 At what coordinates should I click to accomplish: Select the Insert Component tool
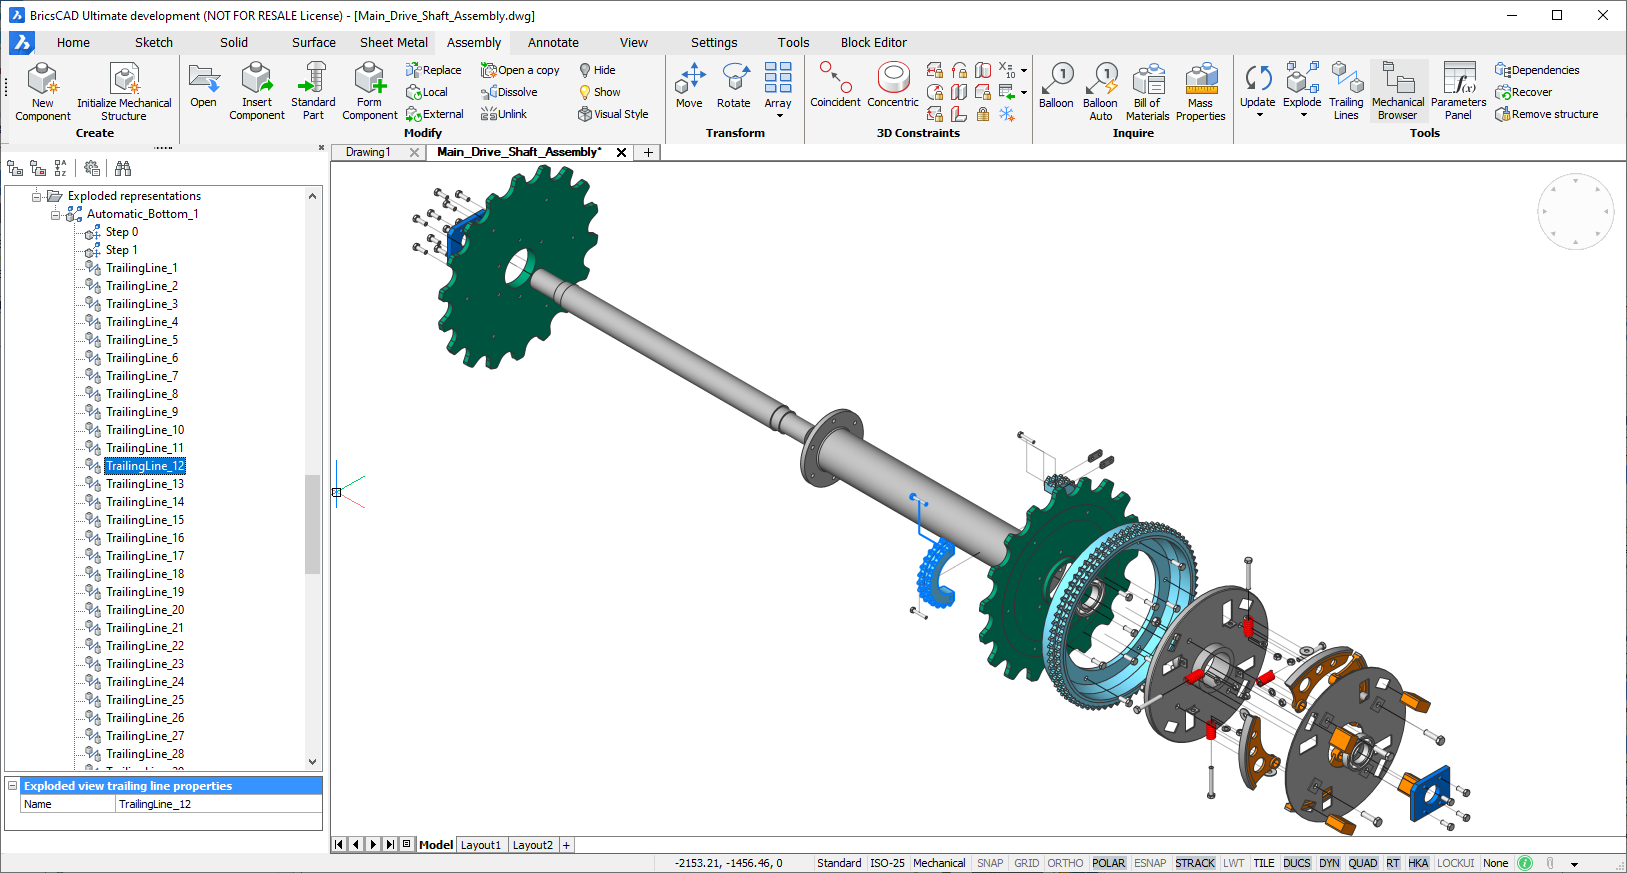pos(257,80)
